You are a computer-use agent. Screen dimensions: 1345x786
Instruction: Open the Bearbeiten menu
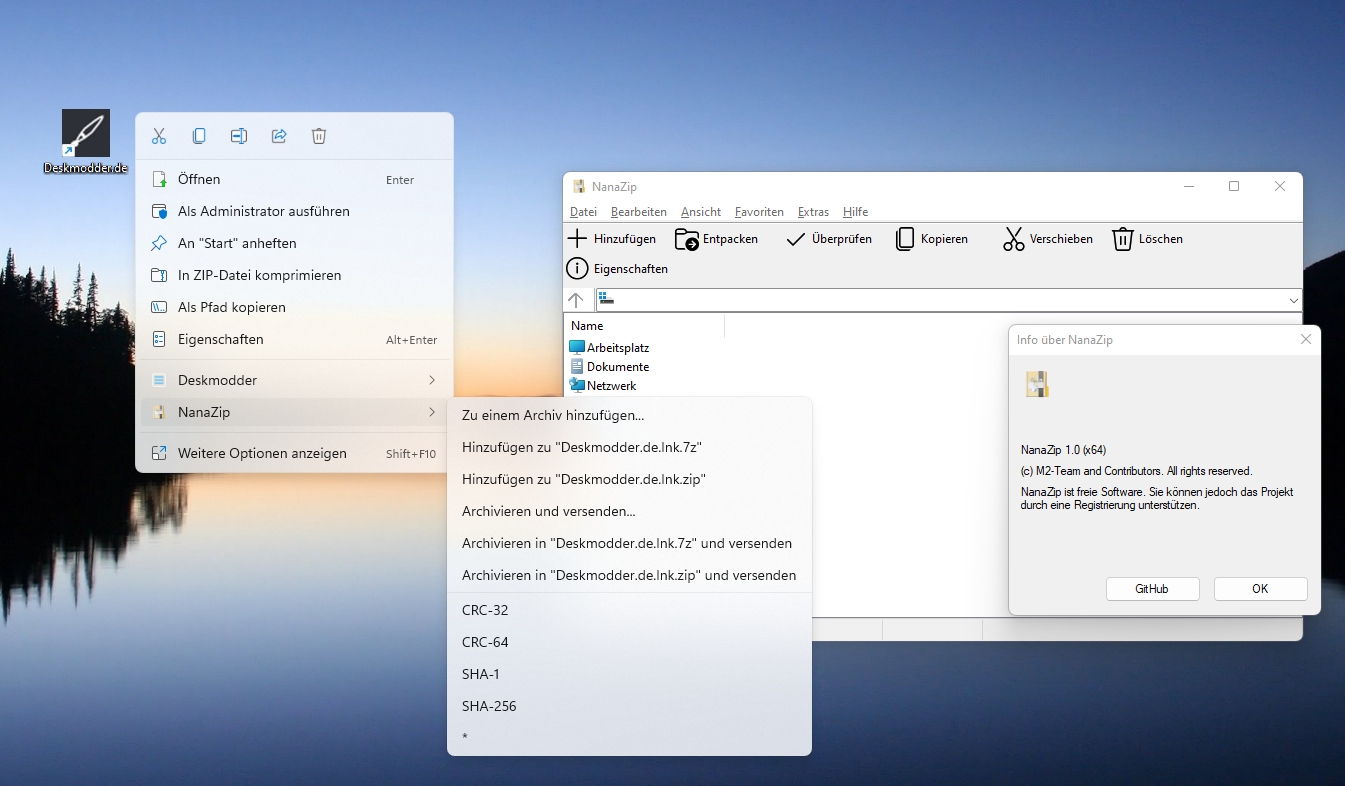[x=639, y=212]
